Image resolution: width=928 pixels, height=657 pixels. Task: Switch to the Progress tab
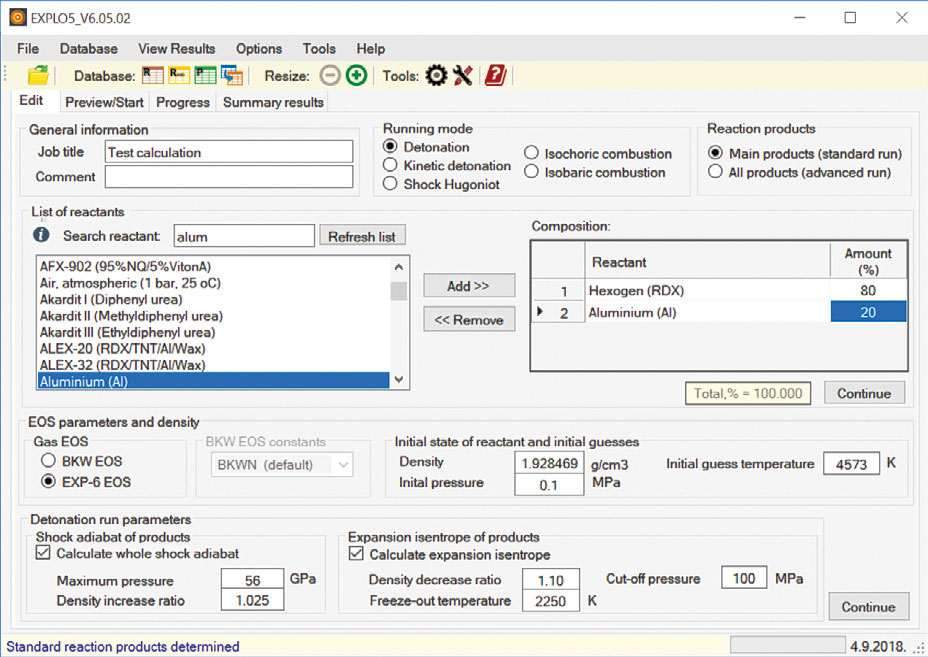pos(182,102)
